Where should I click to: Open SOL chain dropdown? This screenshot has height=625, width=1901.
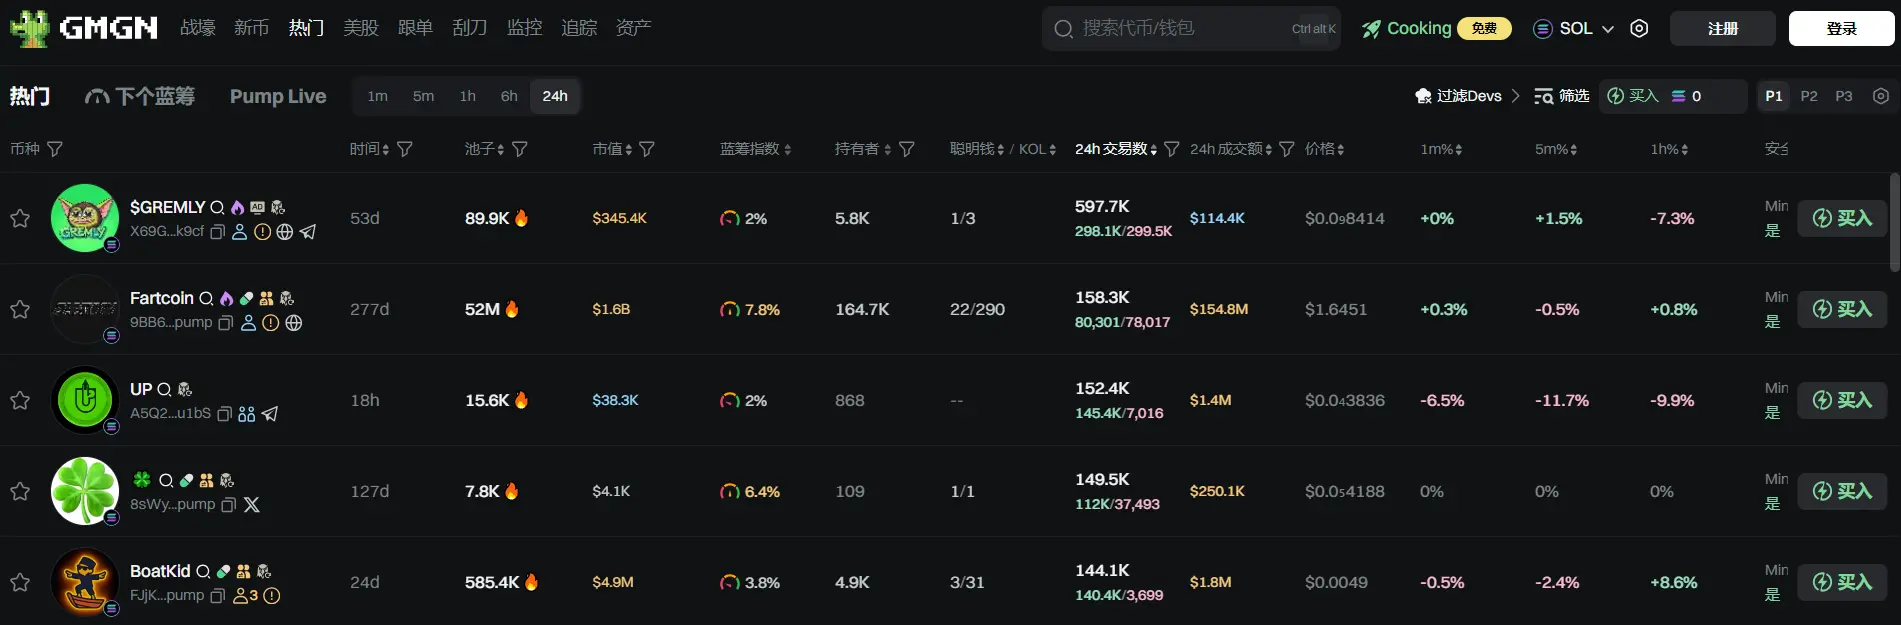[1574, 28]
